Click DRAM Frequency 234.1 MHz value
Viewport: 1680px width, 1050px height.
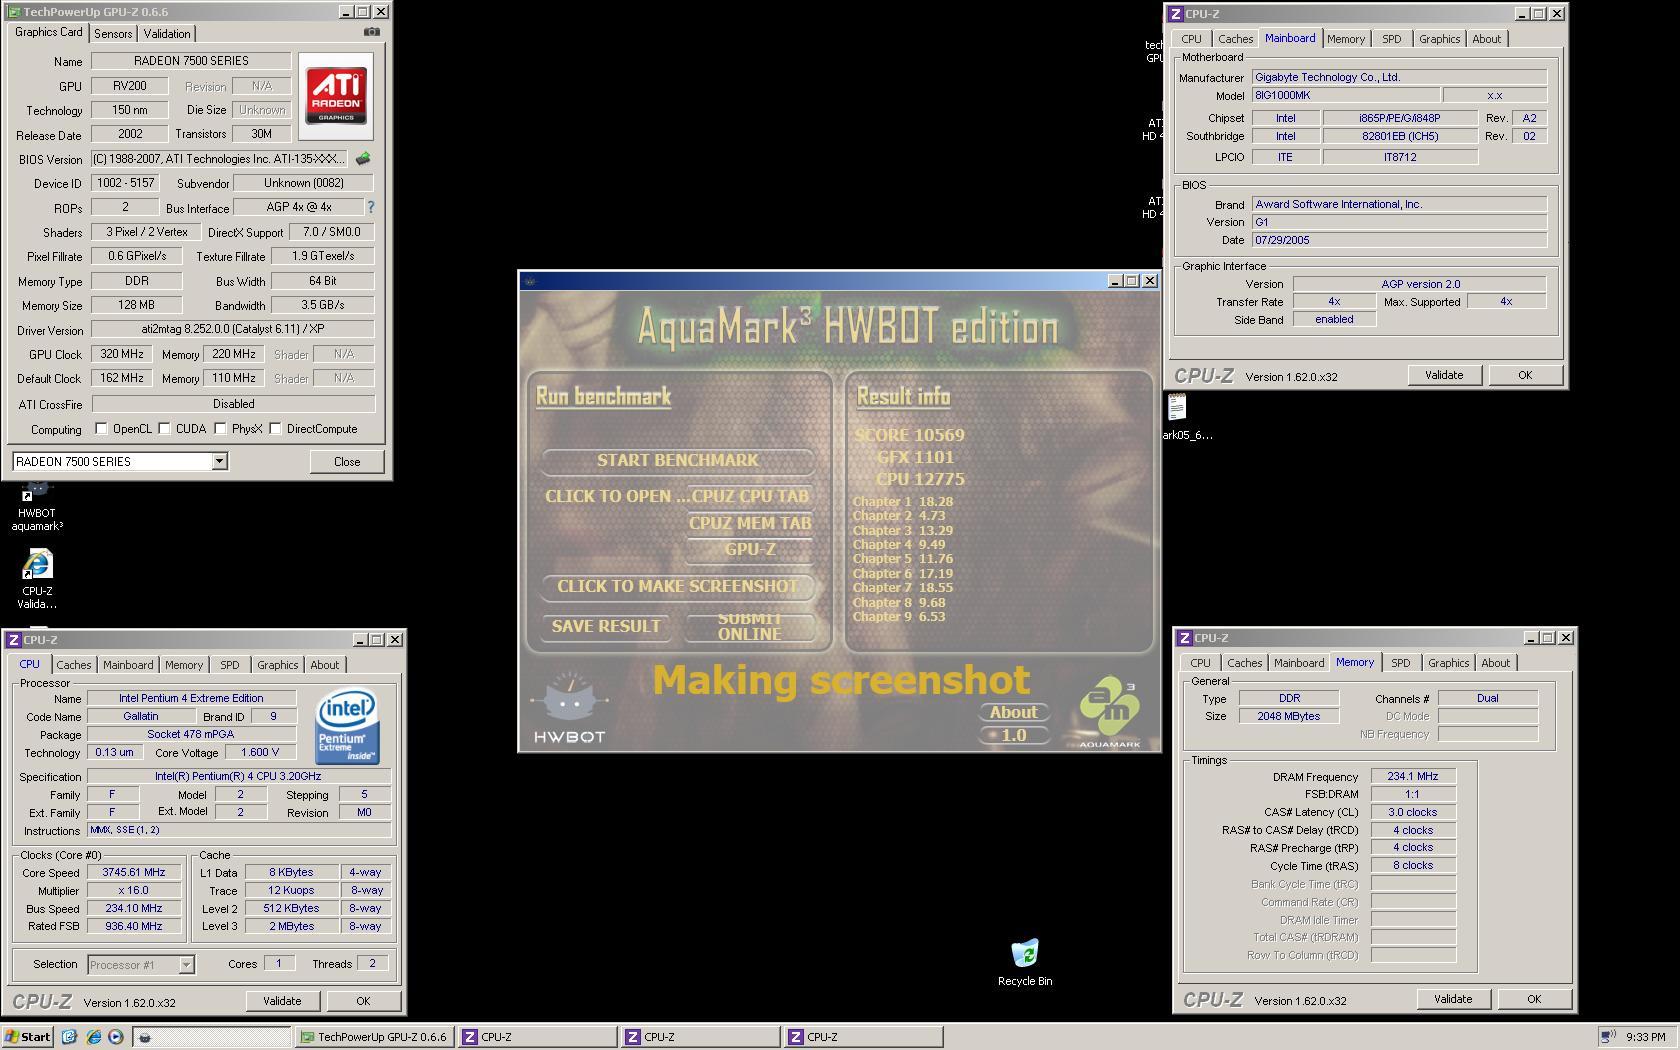(1413, 777)
